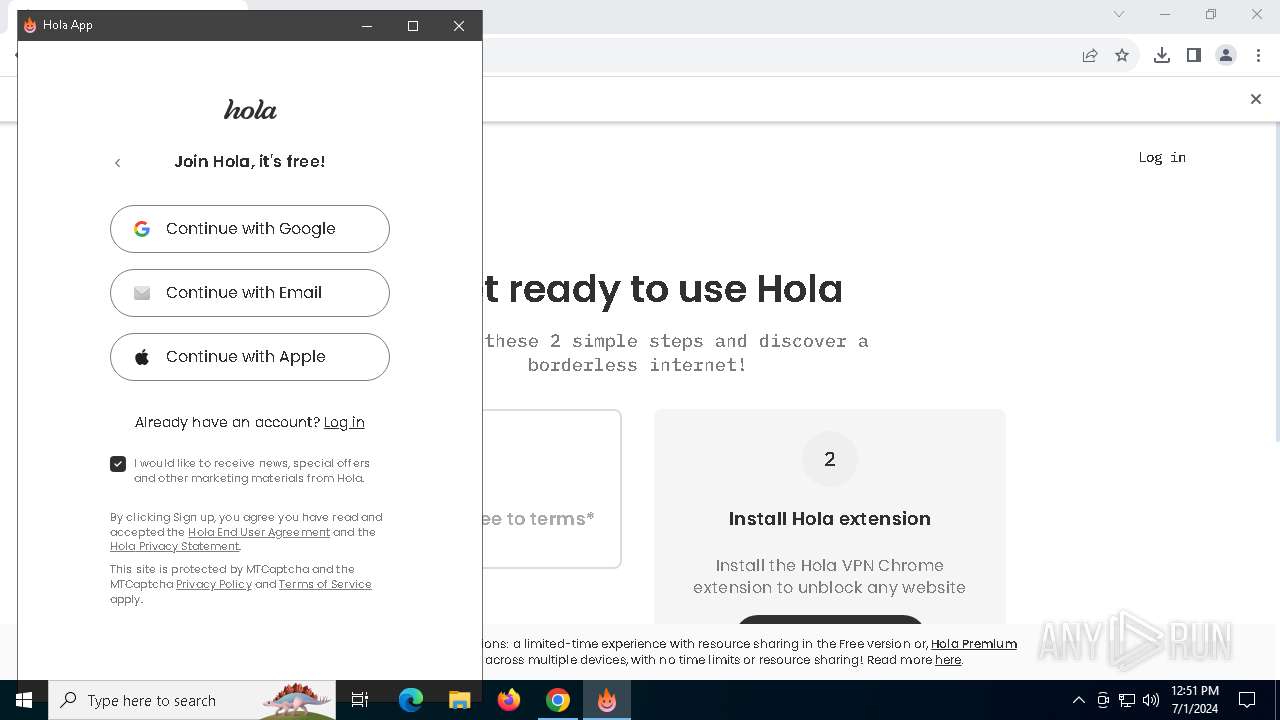Dismiss the Chrome notification bar
This screenshot has width=1280, height=720.
[x=1256, y=99]
